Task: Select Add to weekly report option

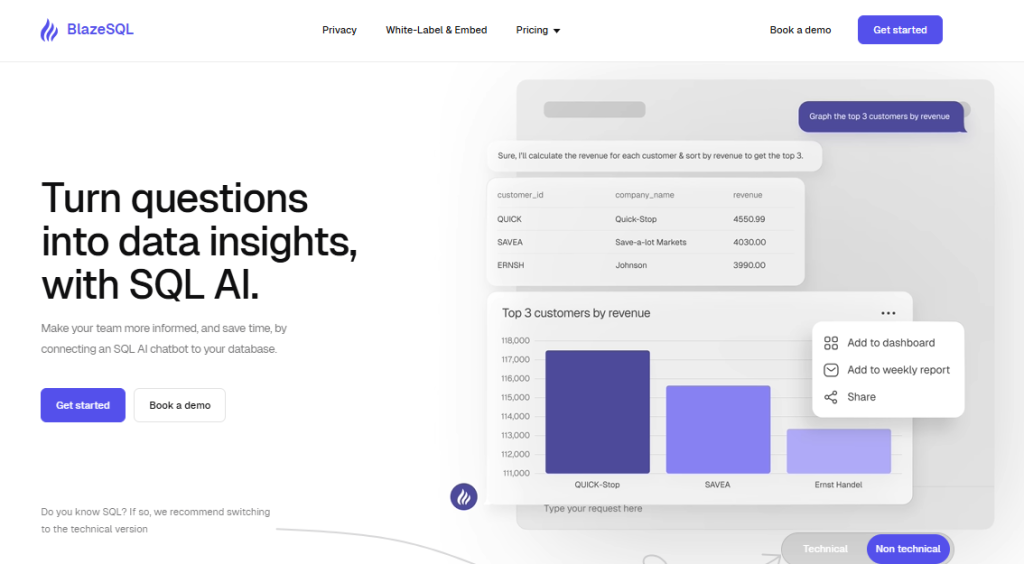Action: tap(898, 370)
